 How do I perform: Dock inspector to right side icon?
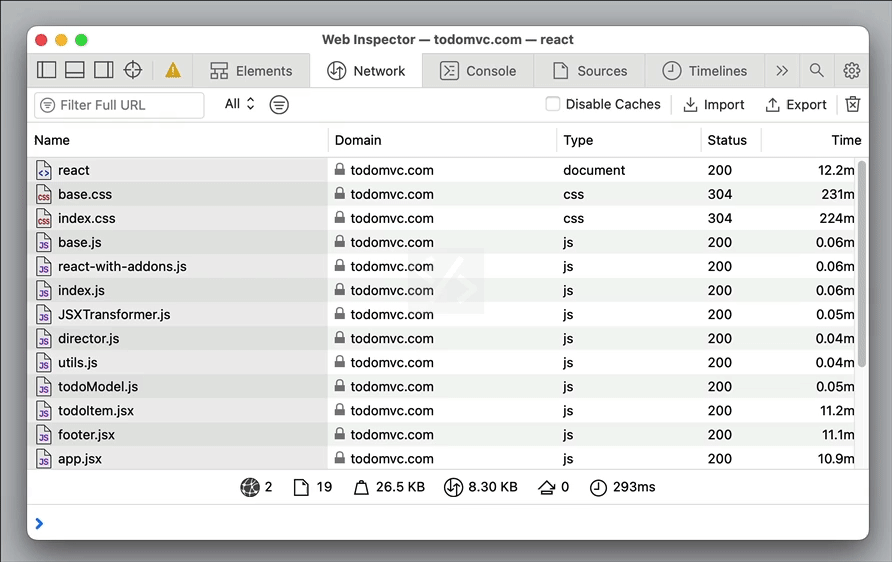point(104,71)
